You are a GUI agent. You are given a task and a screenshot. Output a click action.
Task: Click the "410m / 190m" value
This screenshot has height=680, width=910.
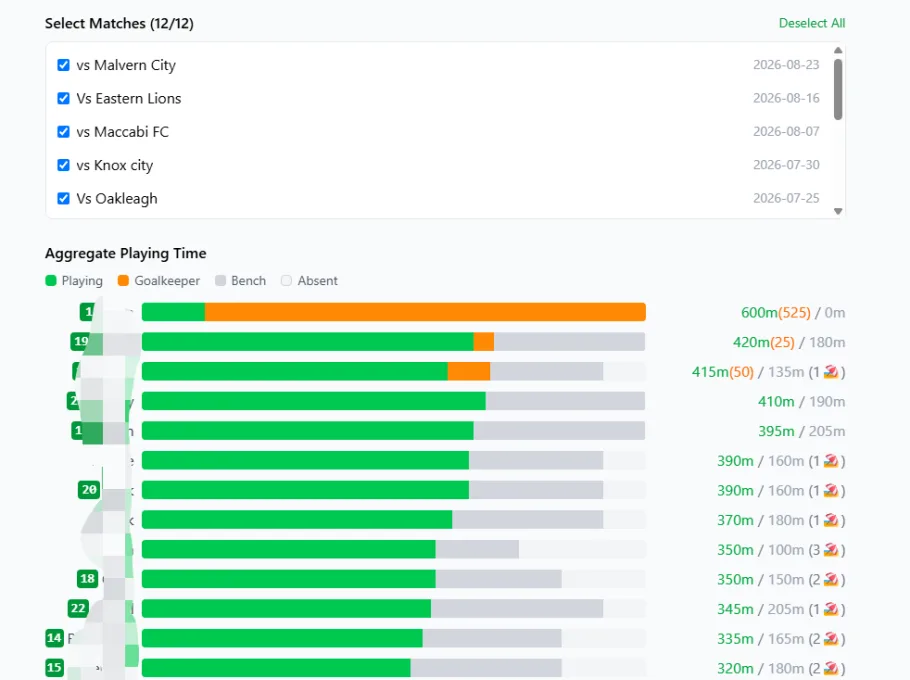tap(801, 402)
